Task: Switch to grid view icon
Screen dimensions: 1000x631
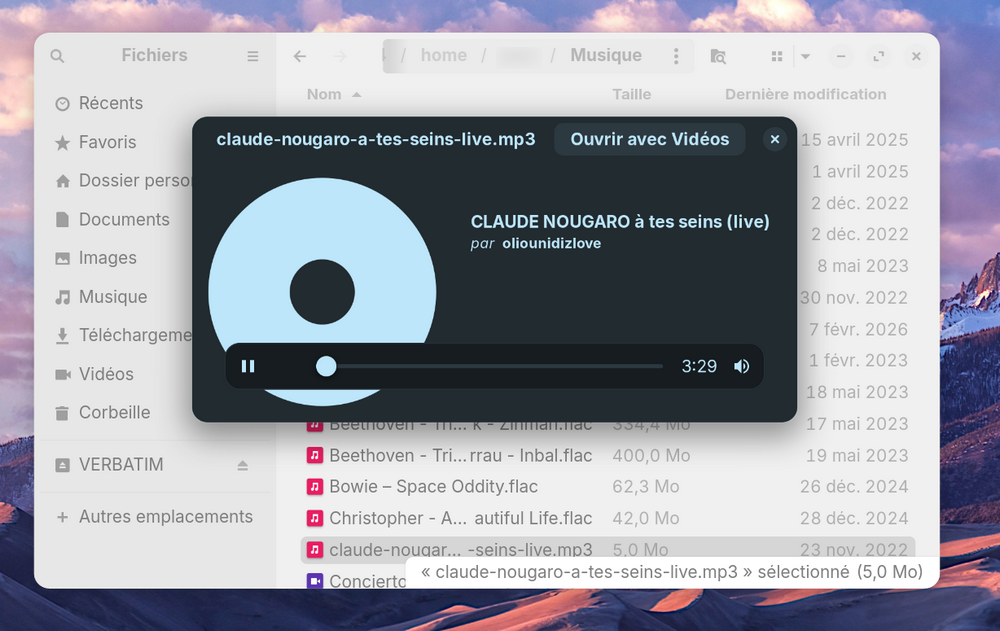Action: tap(777, 56)
